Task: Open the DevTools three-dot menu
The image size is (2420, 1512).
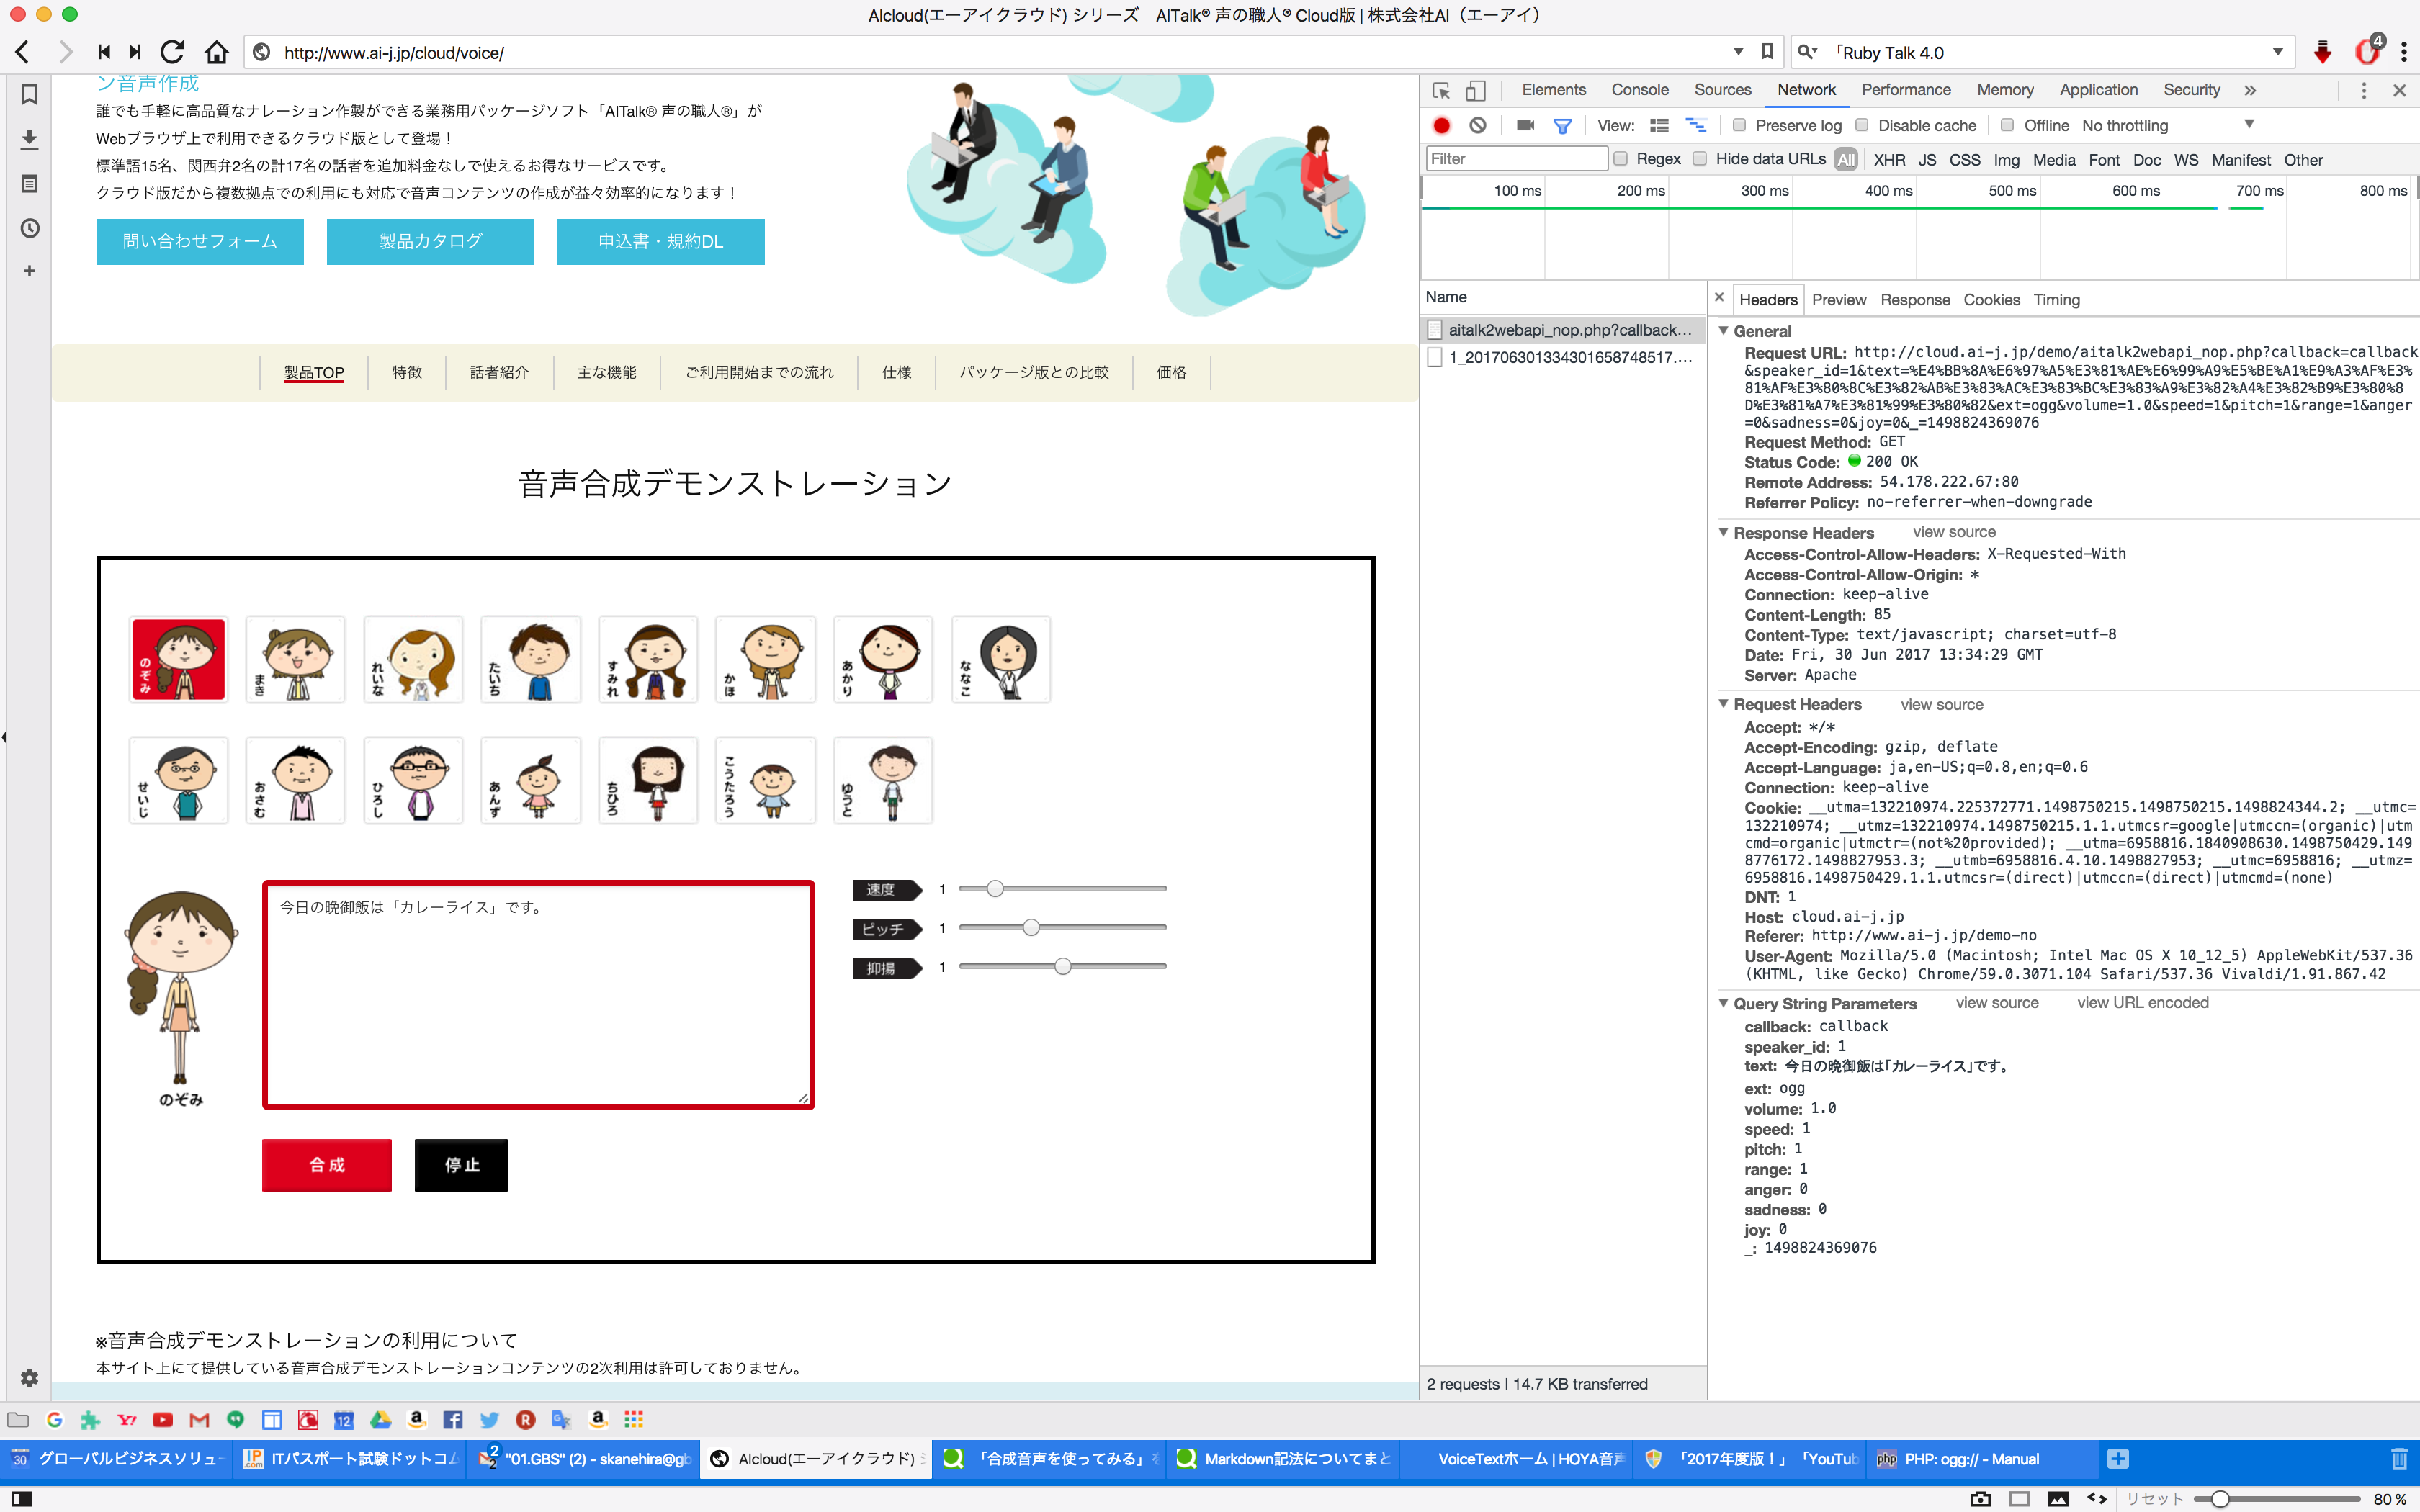Action: [x=2364, y=90]
